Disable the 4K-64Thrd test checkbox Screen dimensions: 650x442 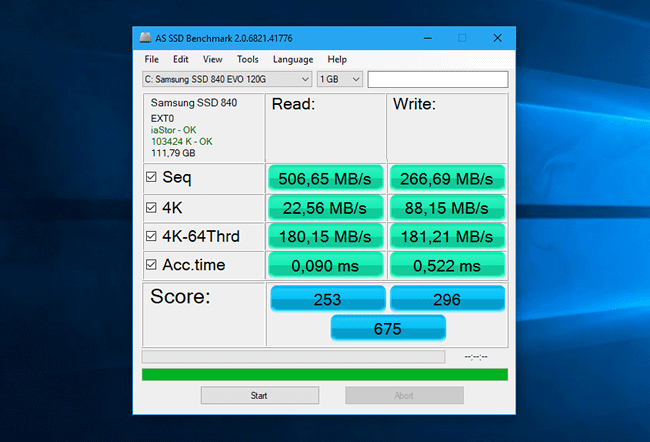(151, 236)
